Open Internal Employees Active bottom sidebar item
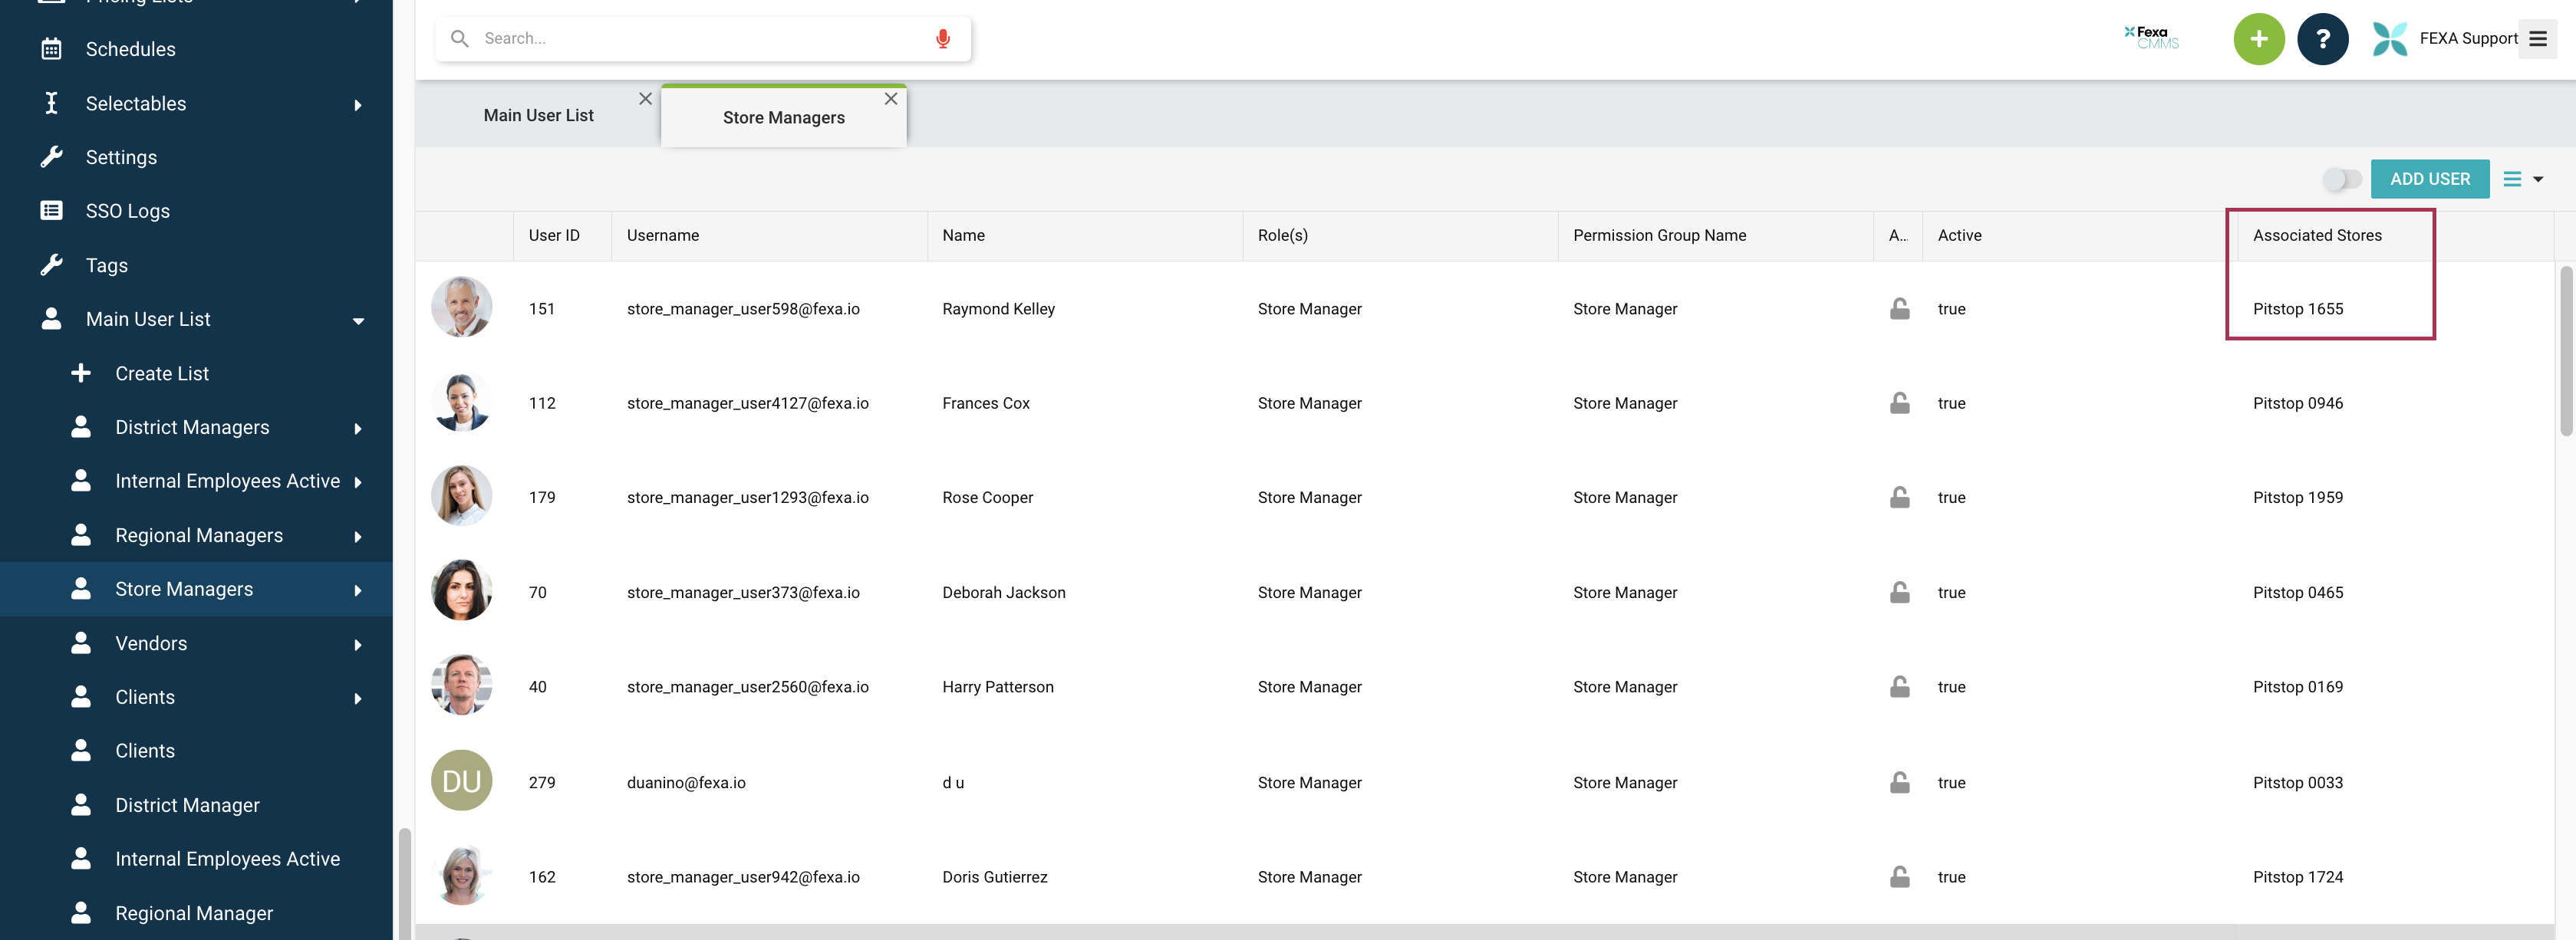This screenshot has height=940, width=2576. tap(196, 859)
